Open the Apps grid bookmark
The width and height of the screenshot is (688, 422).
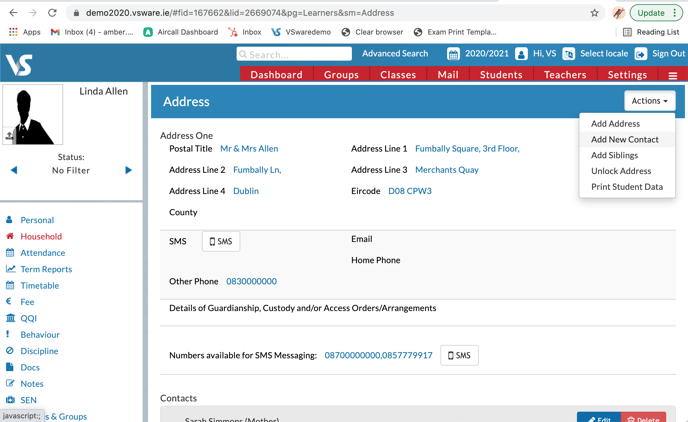(x=25, y=32)
